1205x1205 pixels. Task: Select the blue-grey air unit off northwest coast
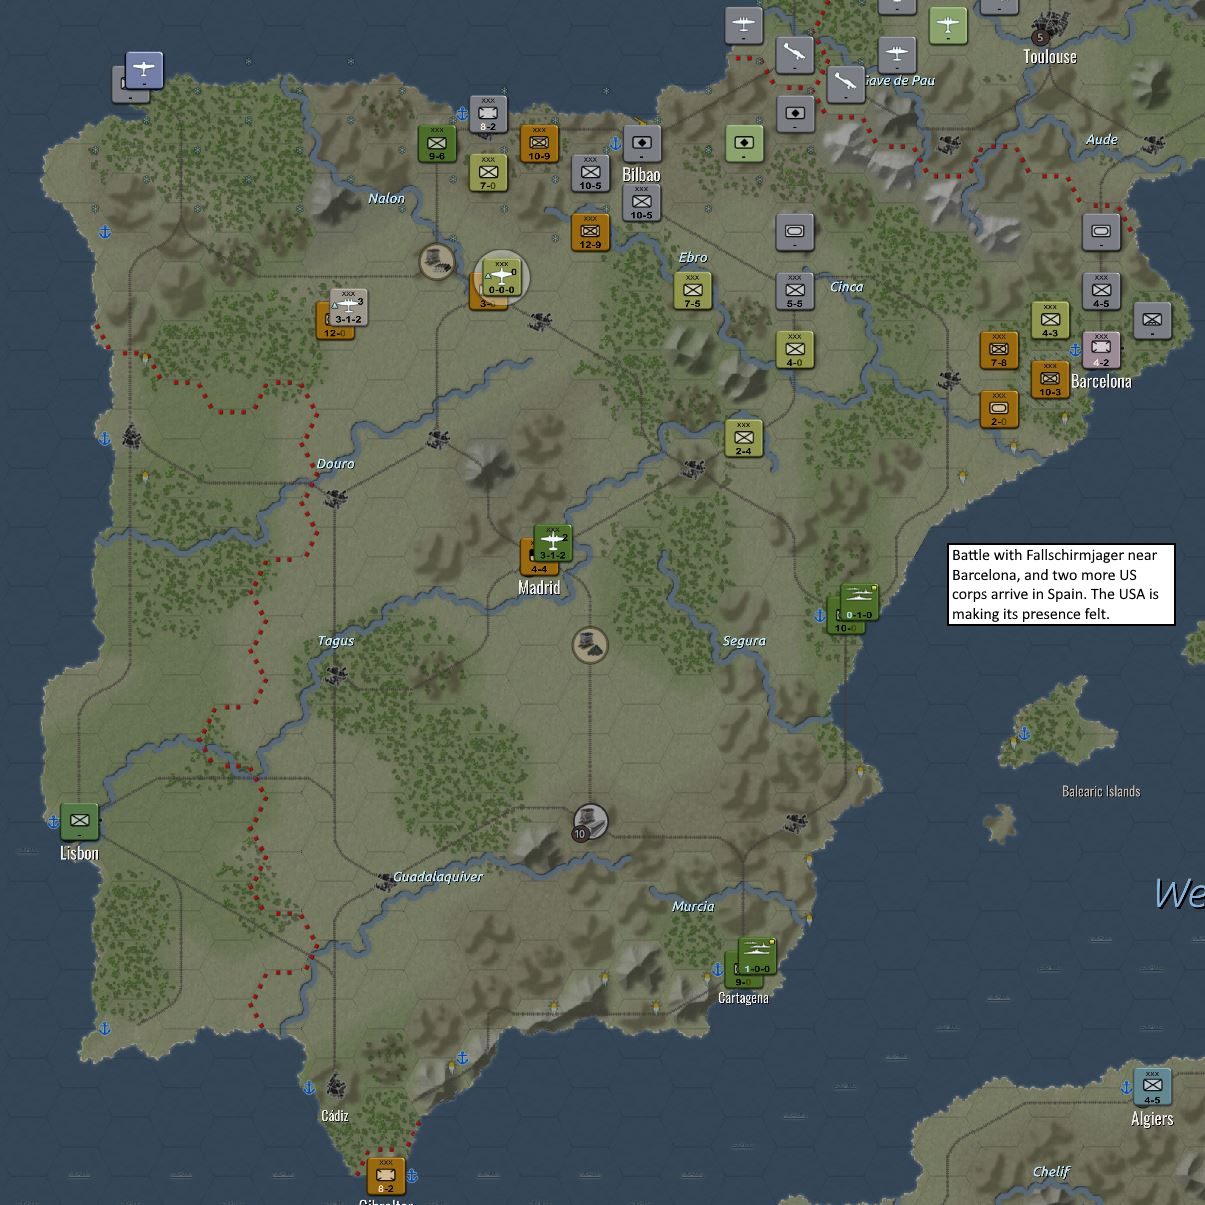(143, 70)
